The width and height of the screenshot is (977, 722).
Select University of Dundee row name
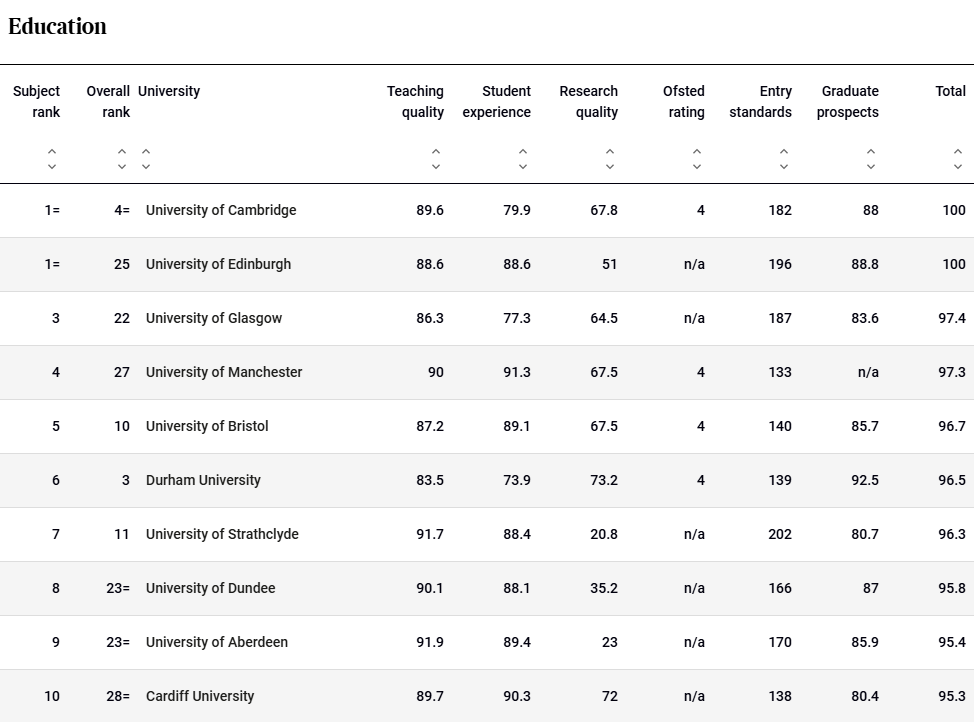(x=211, y=588)
